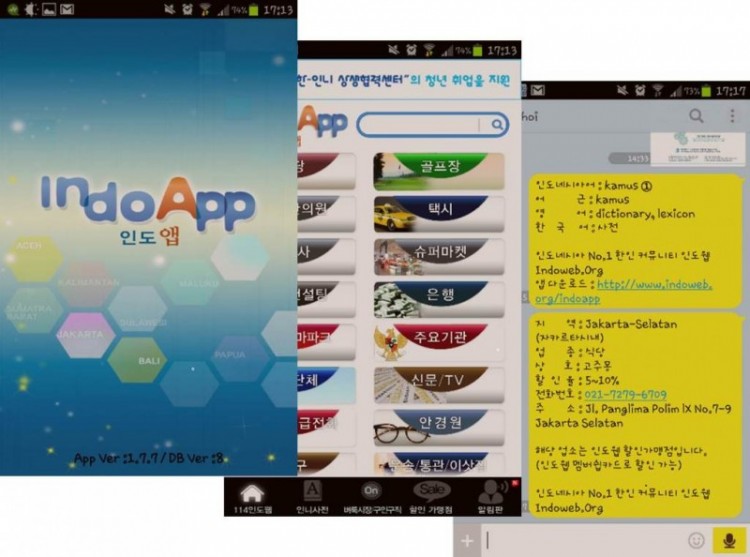Select the SULAWESI hexagon on the splash screen
This screenshot has height=557, width=750.
point(139,310)
